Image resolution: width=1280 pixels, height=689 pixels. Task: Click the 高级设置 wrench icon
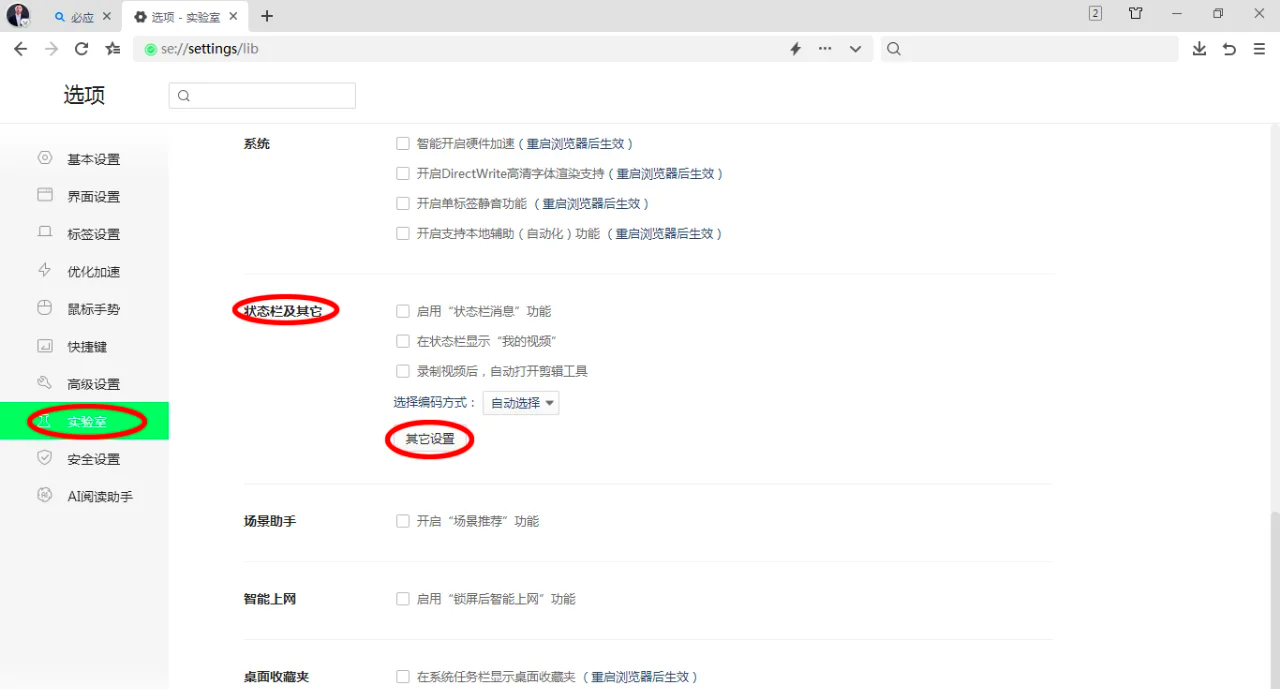[45, 383]
